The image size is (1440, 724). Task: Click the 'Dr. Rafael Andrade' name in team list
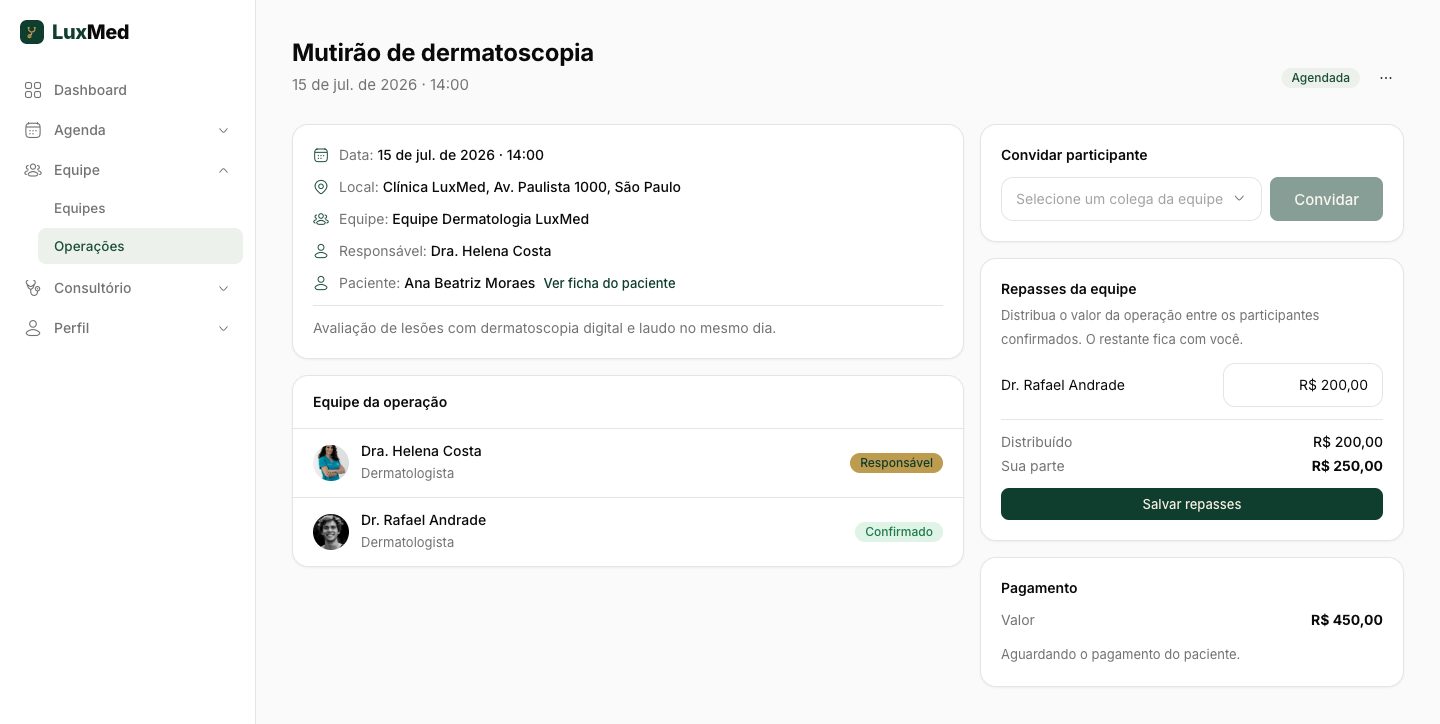coord(423,520)
